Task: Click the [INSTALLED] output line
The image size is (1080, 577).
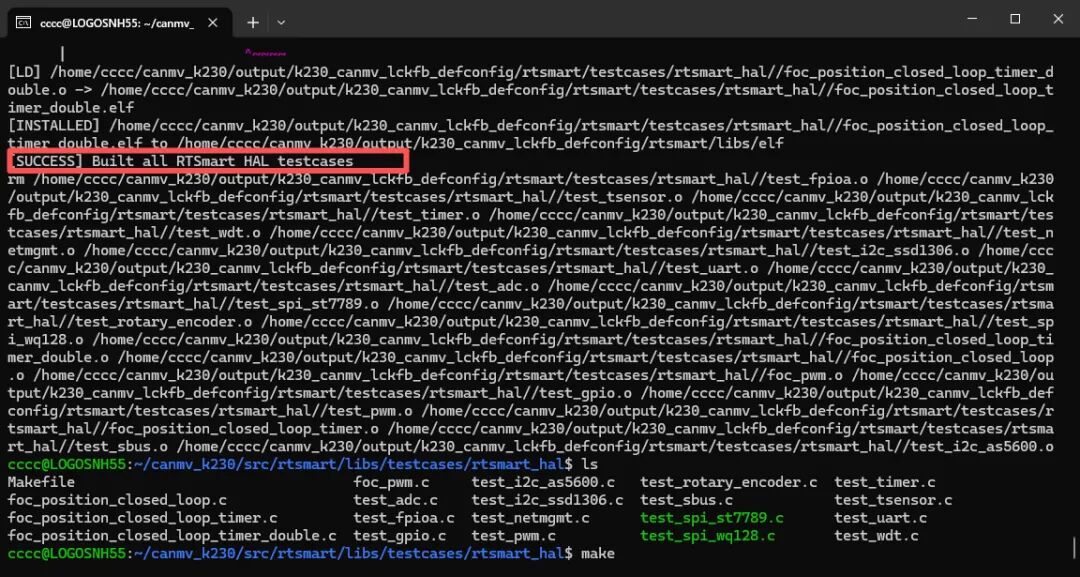Action: (x=530, y=134)
